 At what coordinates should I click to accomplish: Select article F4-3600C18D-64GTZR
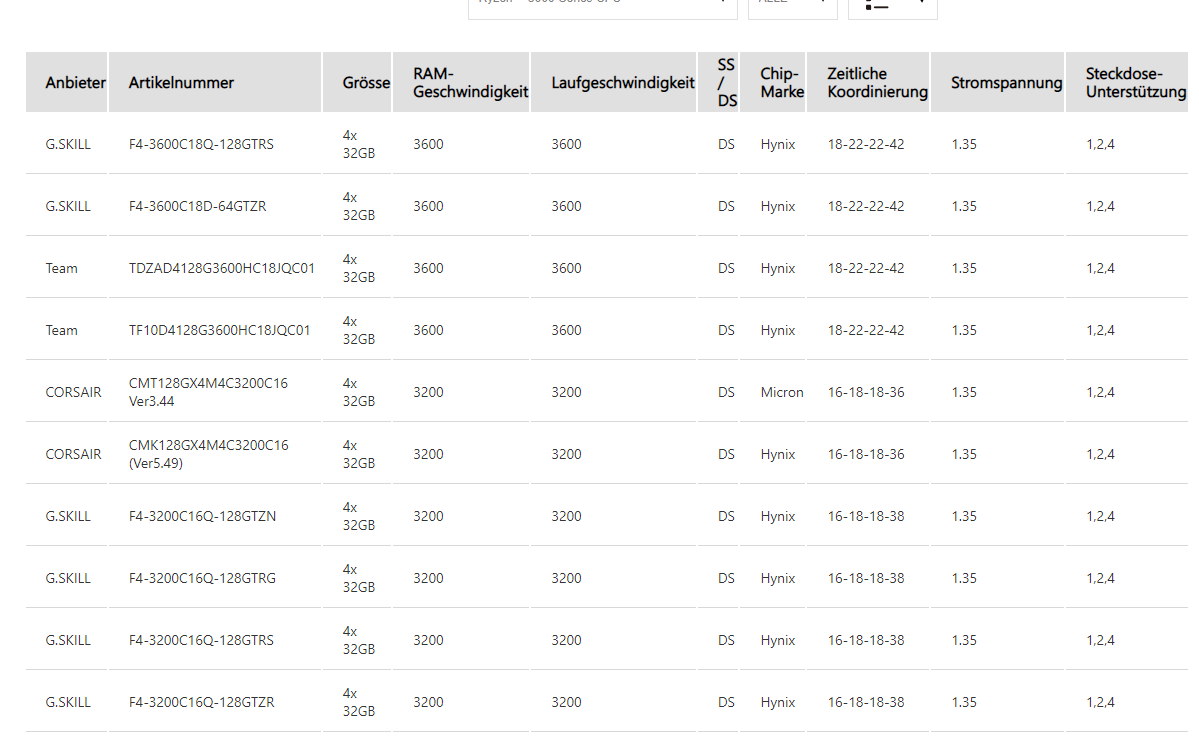(x=197, y=207)
